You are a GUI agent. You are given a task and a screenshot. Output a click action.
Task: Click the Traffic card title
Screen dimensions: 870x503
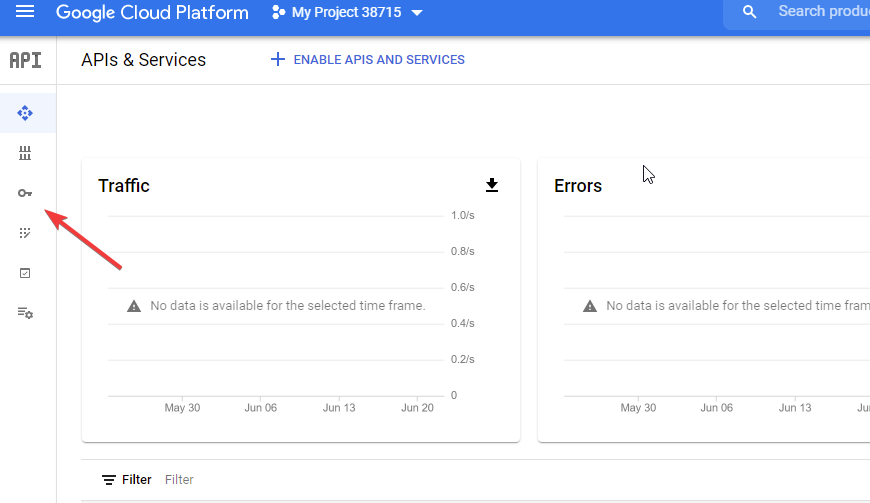pyautogui.click(x=124, y=186)
